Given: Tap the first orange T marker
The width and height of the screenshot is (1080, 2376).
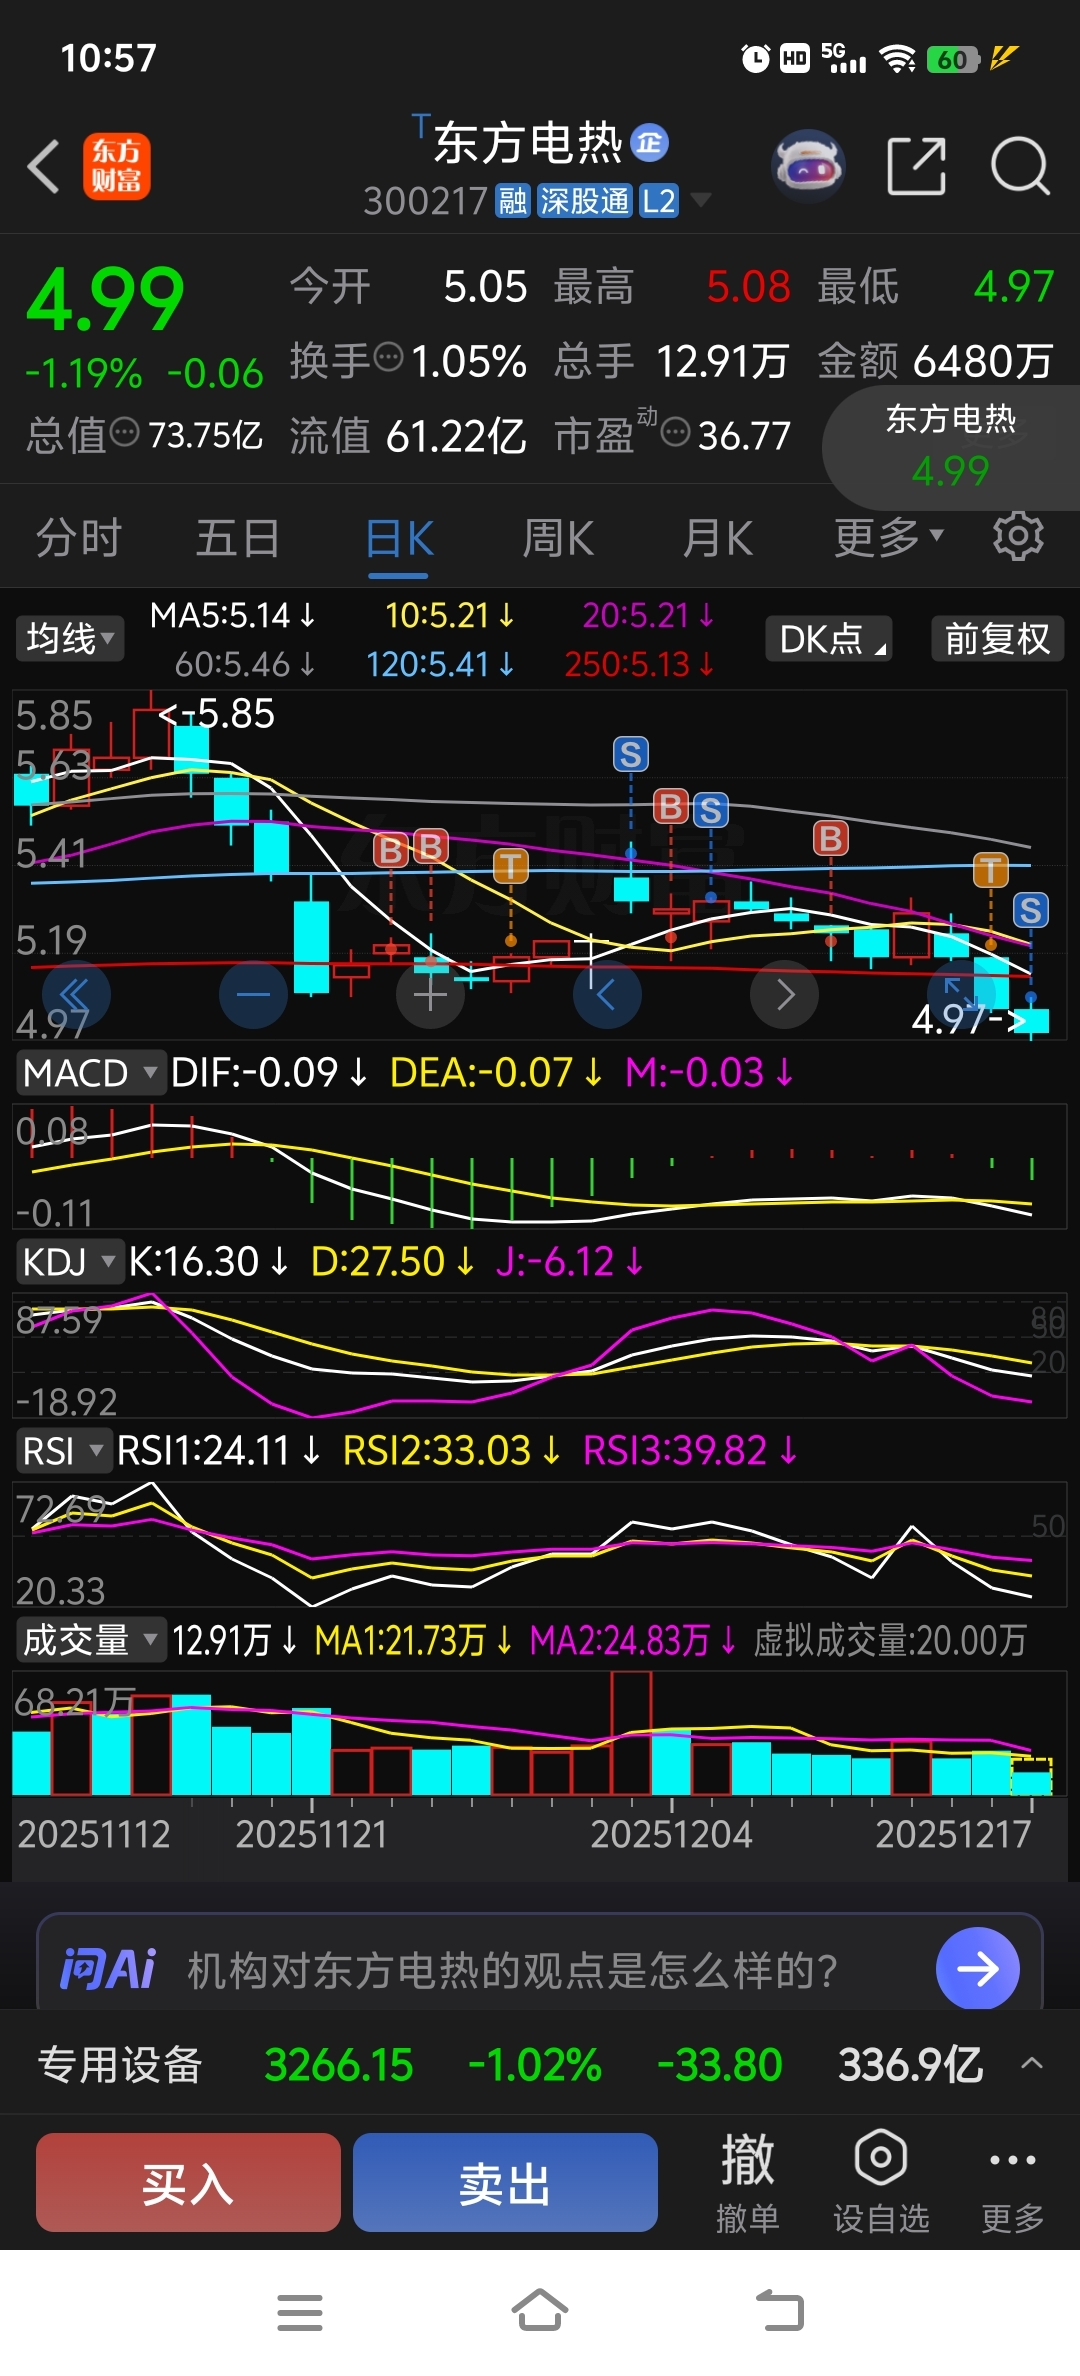Looking at the screenshot, I should pos(511,865).
